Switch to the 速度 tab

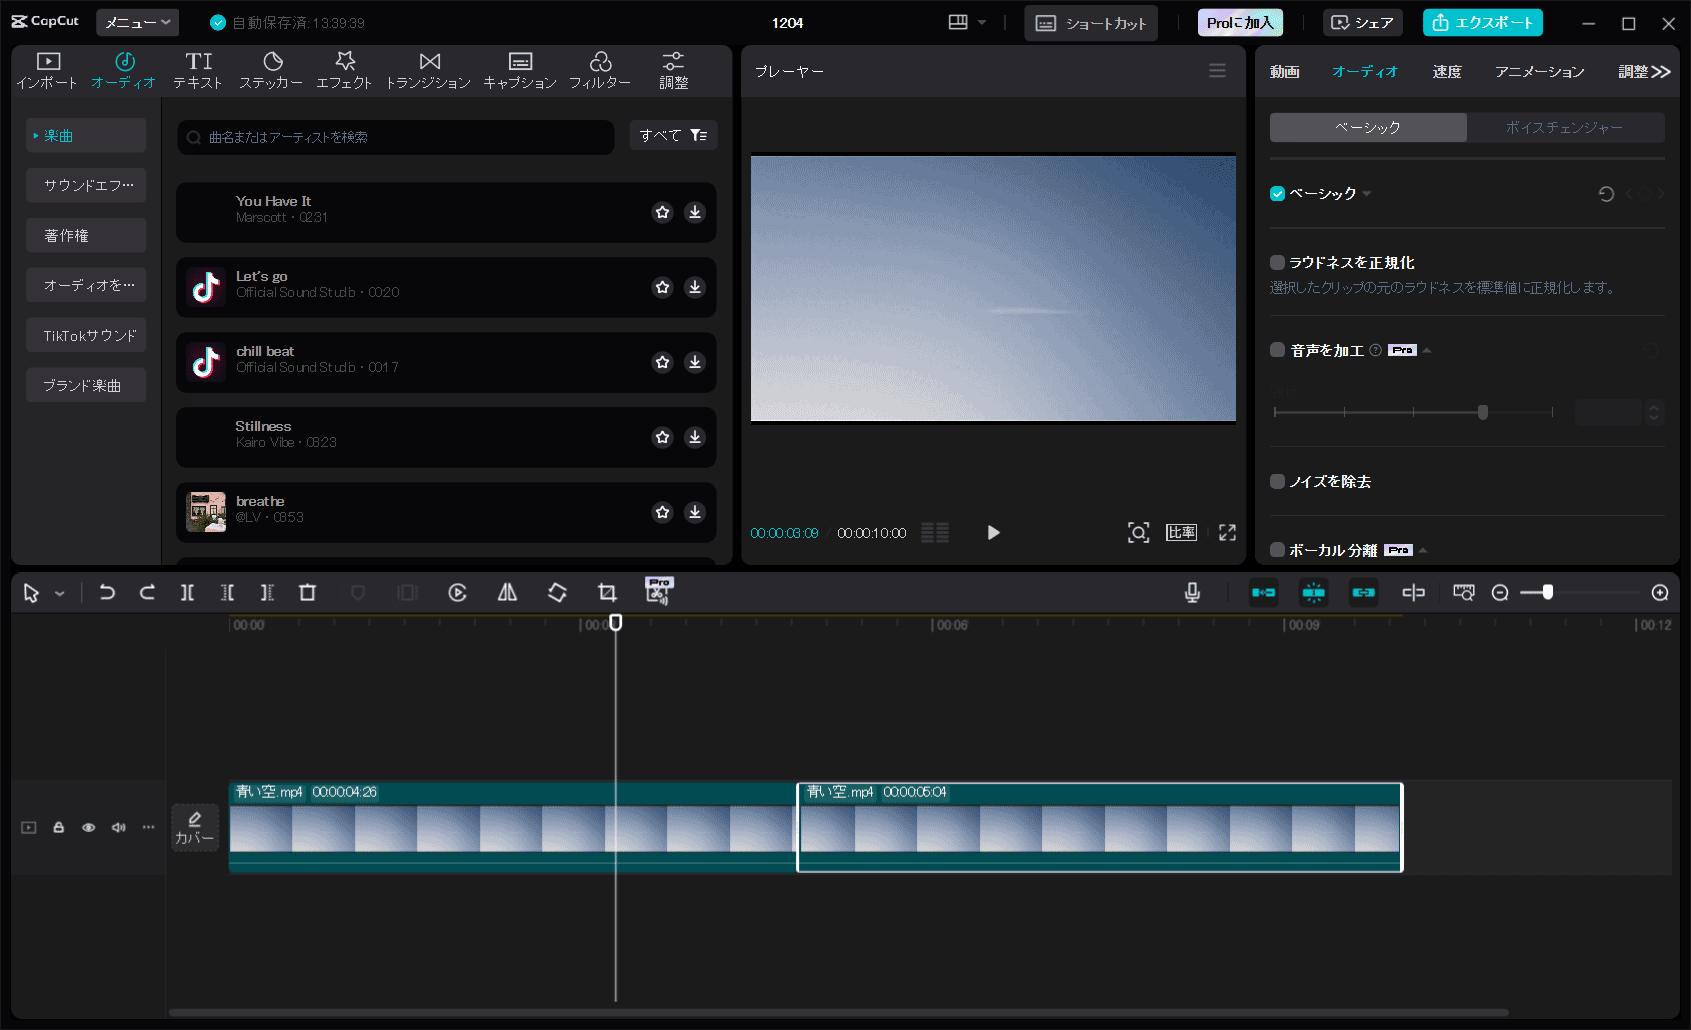click(1446, 72)
